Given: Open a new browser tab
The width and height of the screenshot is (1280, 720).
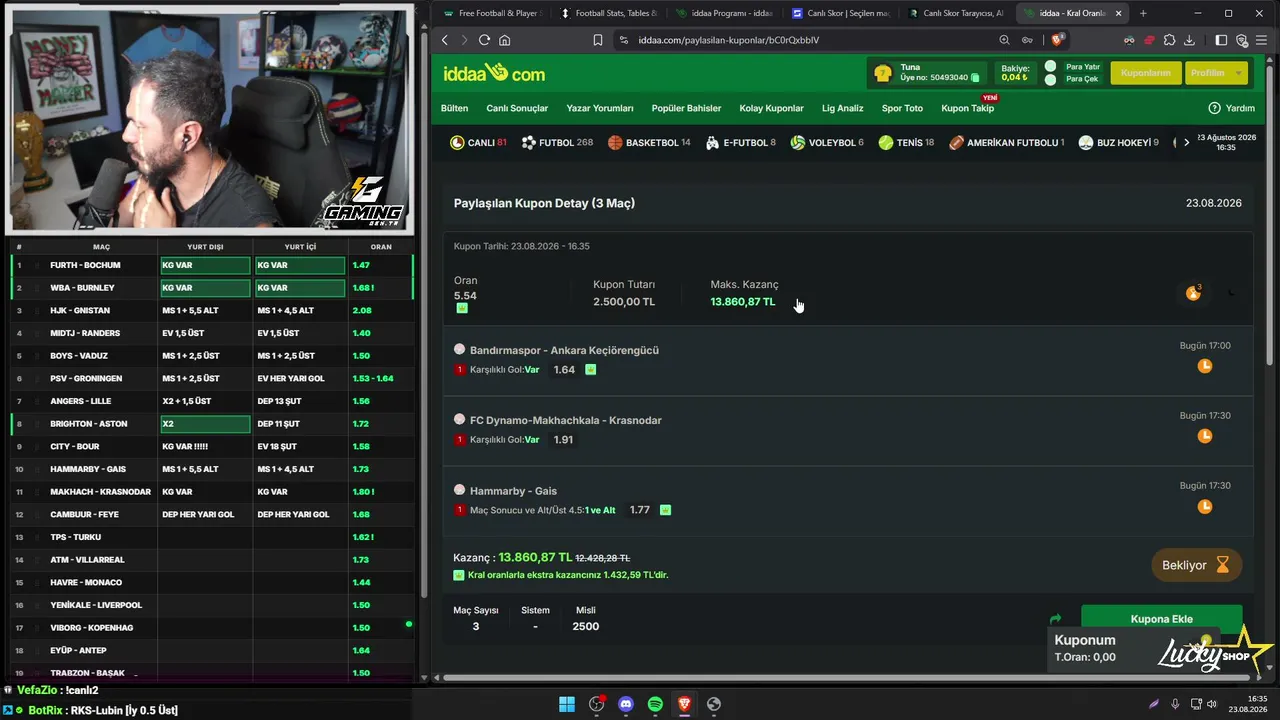Looking at the screenshot, I should click(1143, 13).
